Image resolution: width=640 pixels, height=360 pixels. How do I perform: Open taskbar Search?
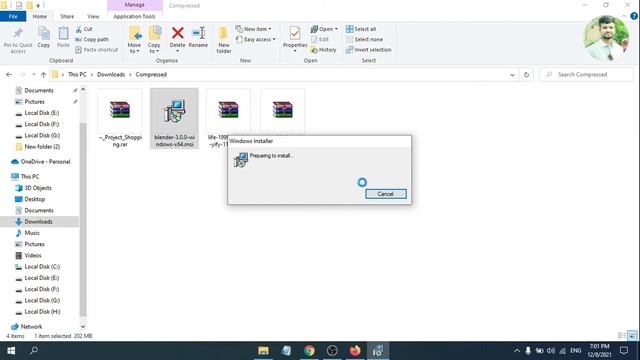34,351
